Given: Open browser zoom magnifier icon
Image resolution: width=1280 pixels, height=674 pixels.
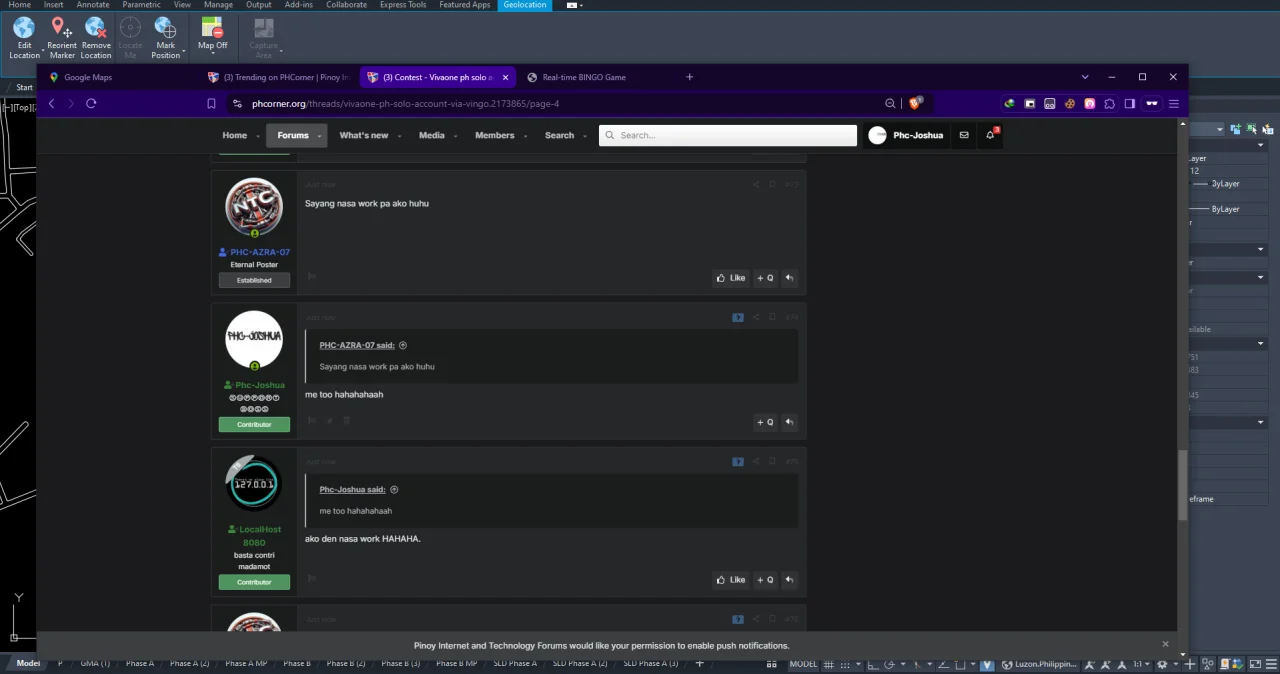Looking at the screenshot, I should pos(890,103).
